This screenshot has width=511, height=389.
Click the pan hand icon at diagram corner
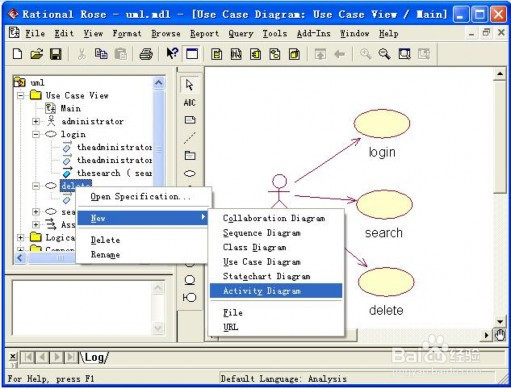(x=500, y=335)
